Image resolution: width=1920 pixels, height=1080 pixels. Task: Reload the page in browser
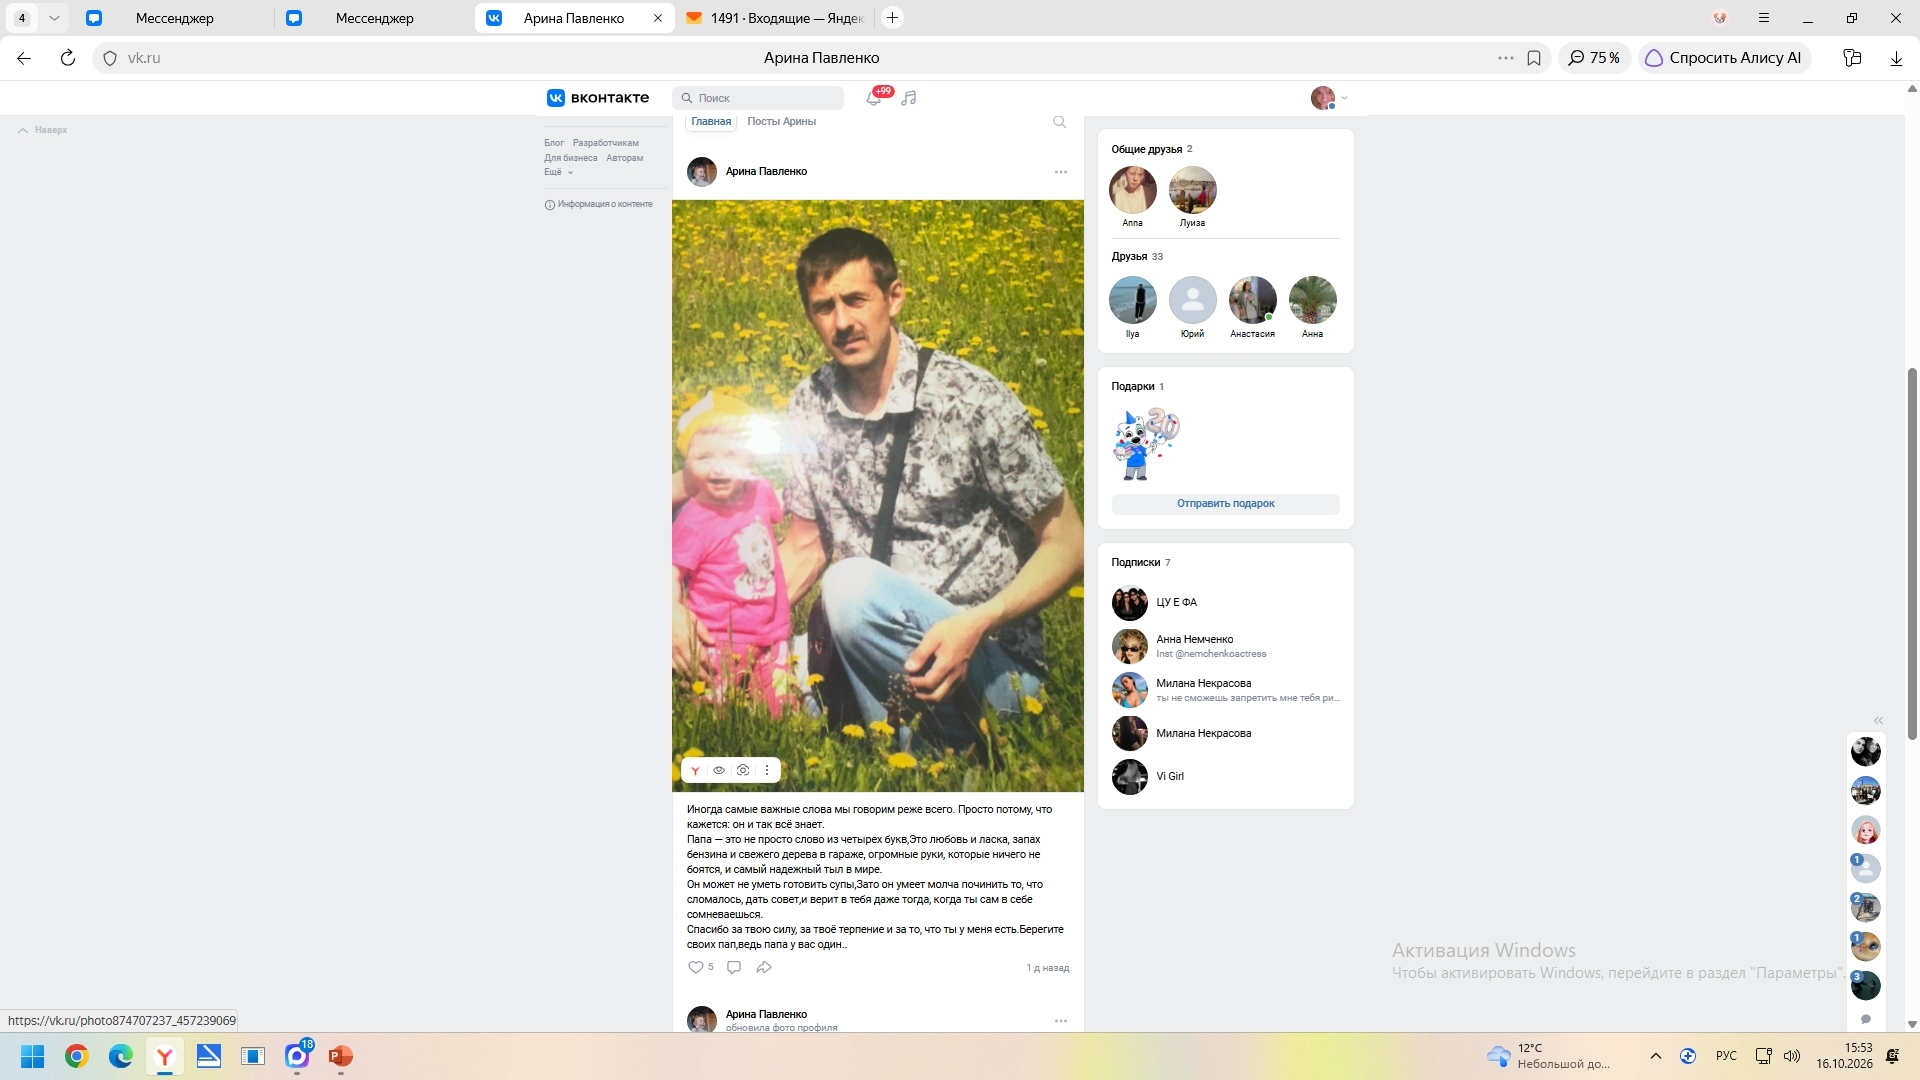click(x=68, y=58)
